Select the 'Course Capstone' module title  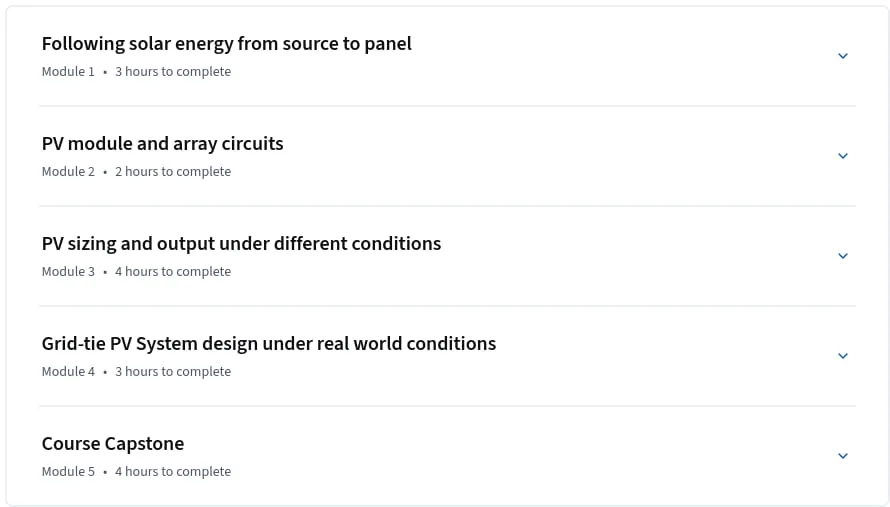point(113,443)
